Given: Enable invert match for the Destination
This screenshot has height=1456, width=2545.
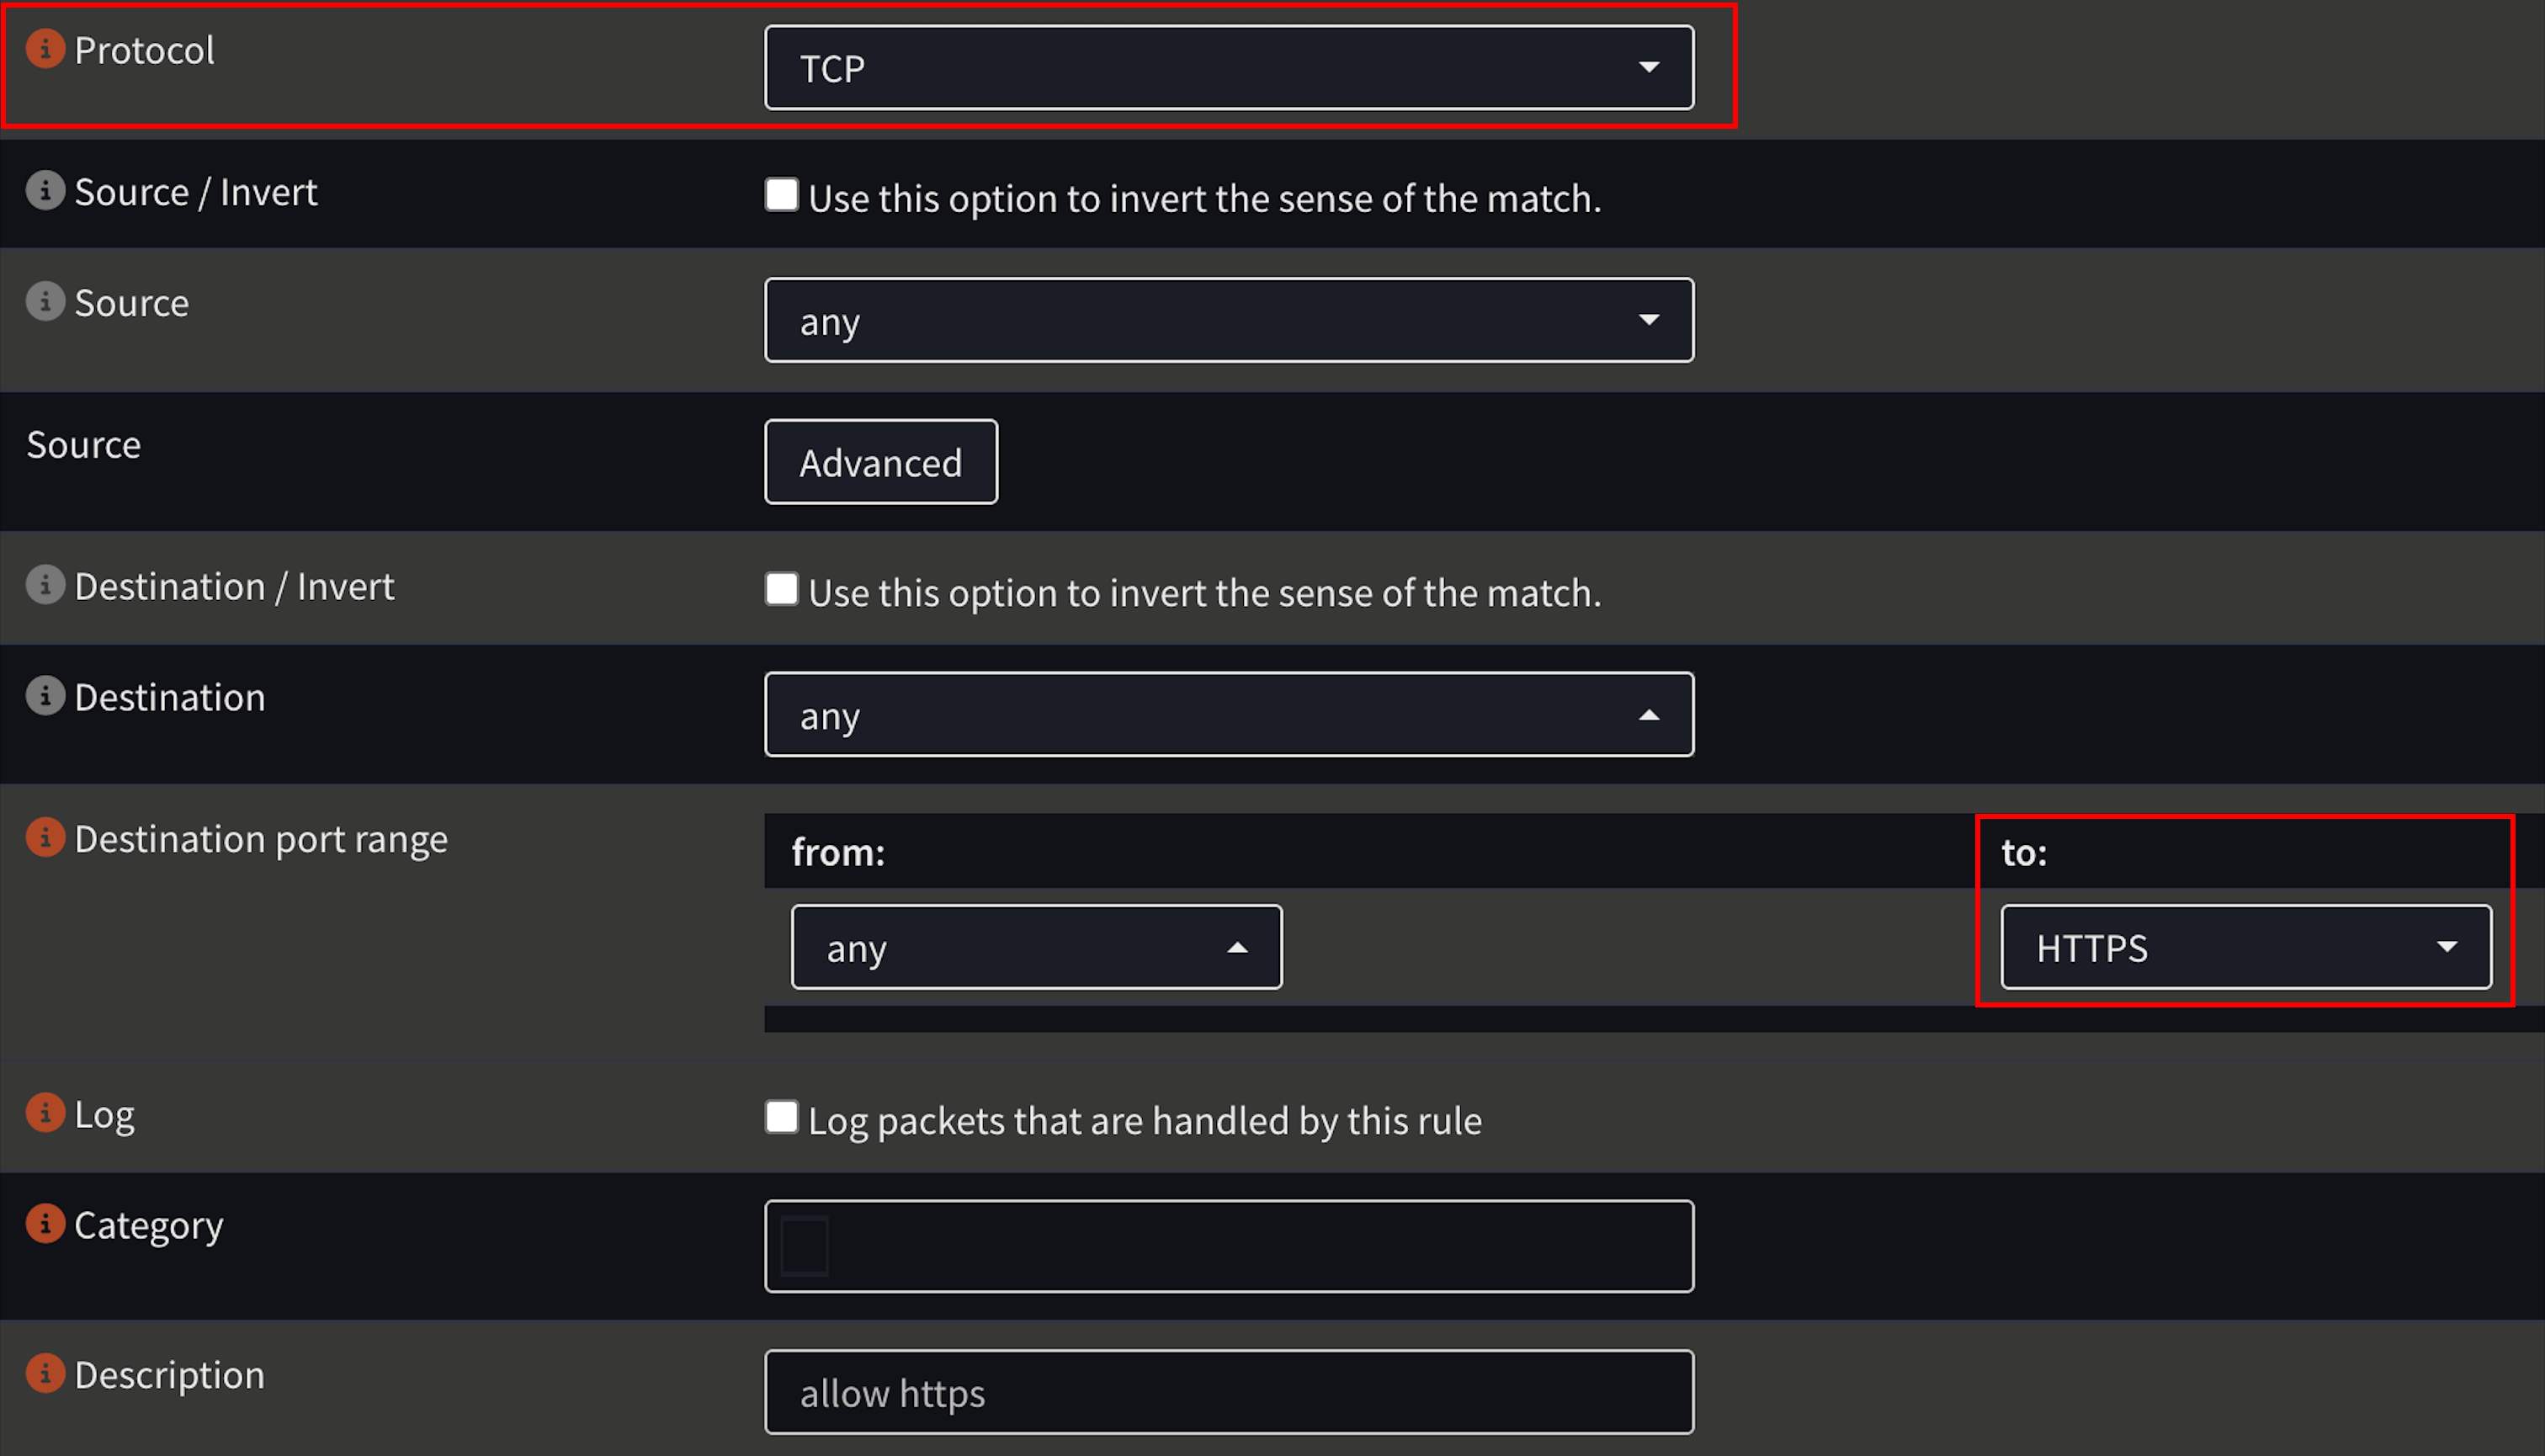Looking at the screenshot, I should [x=781, y=589].
